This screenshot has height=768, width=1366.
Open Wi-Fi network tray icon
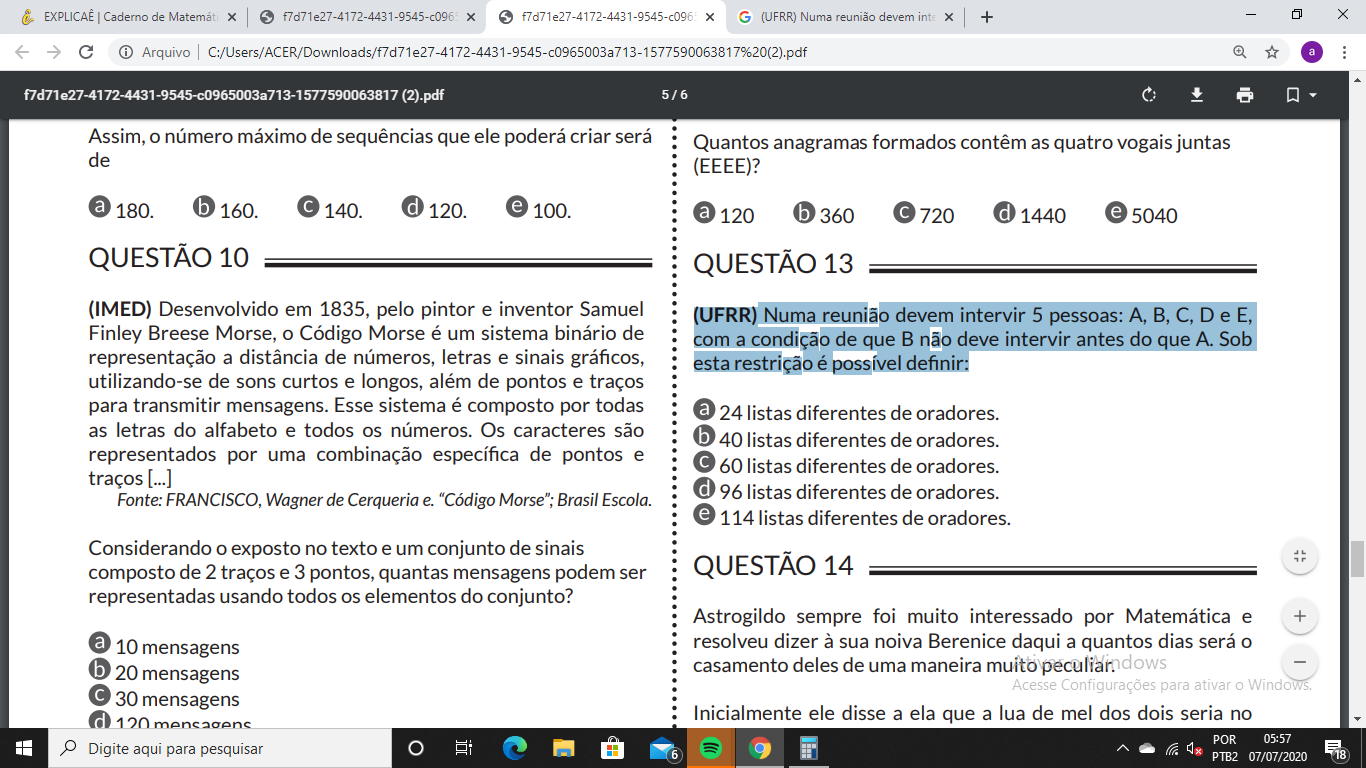[x=1172, y=748]
